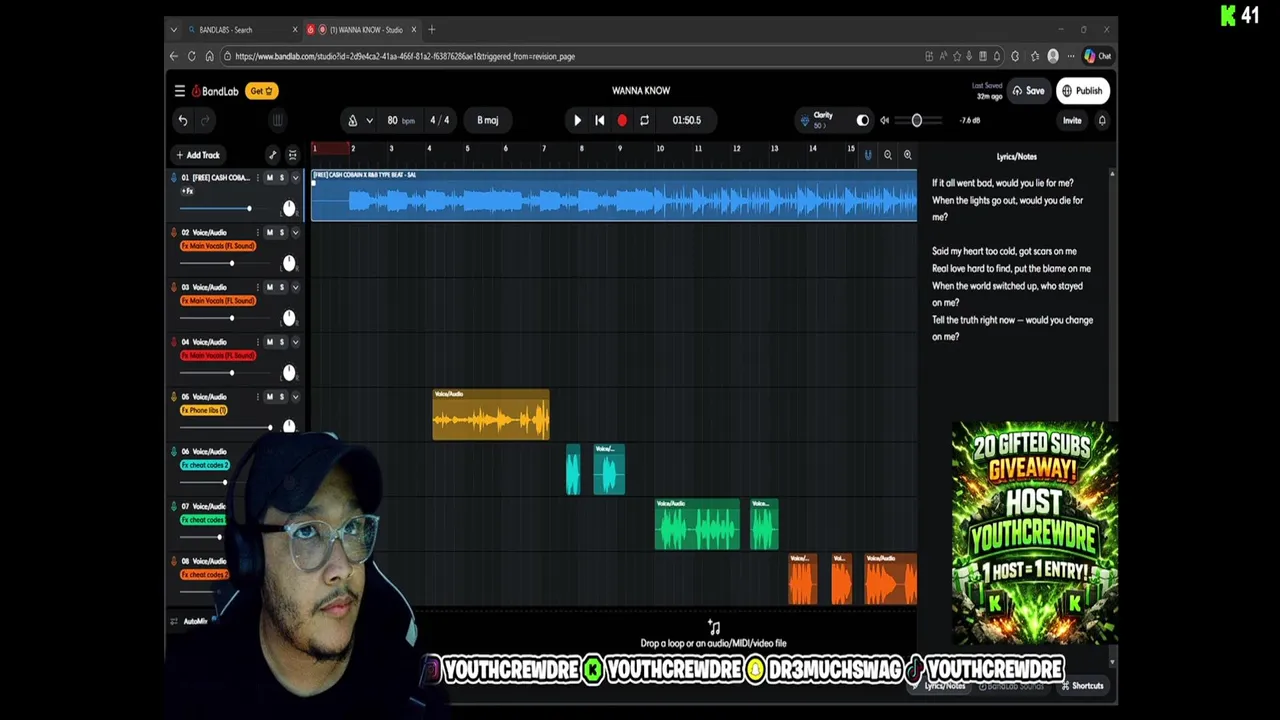Zoom in the timeline
This screenshot has height=720, width=1280.
[908, 155]
